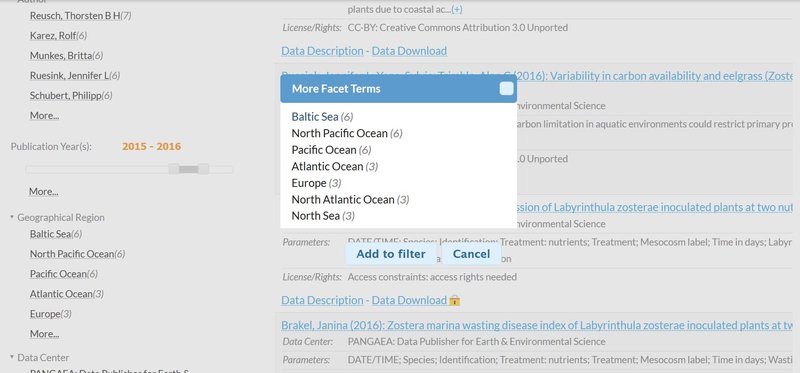The image size is (800, 373).
Task: Select North Pacific Ocean in the dialog list
Action: point(347,133)
